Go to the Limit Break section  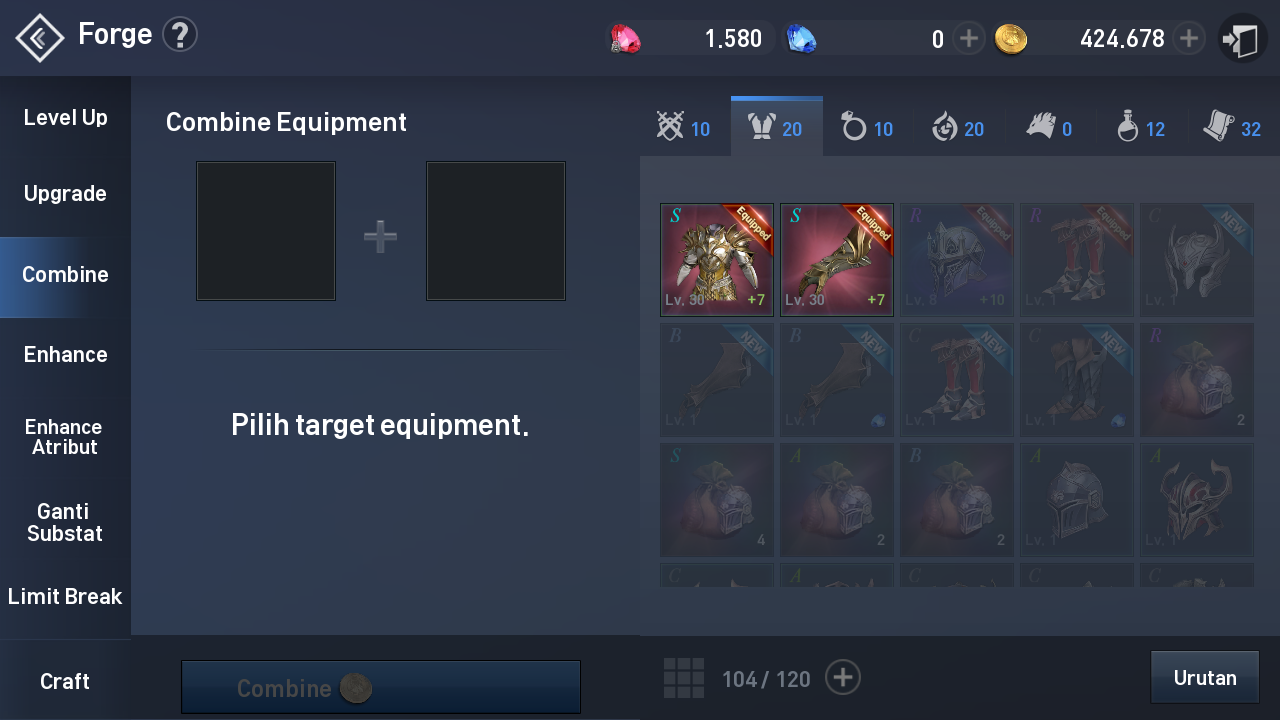65,596
